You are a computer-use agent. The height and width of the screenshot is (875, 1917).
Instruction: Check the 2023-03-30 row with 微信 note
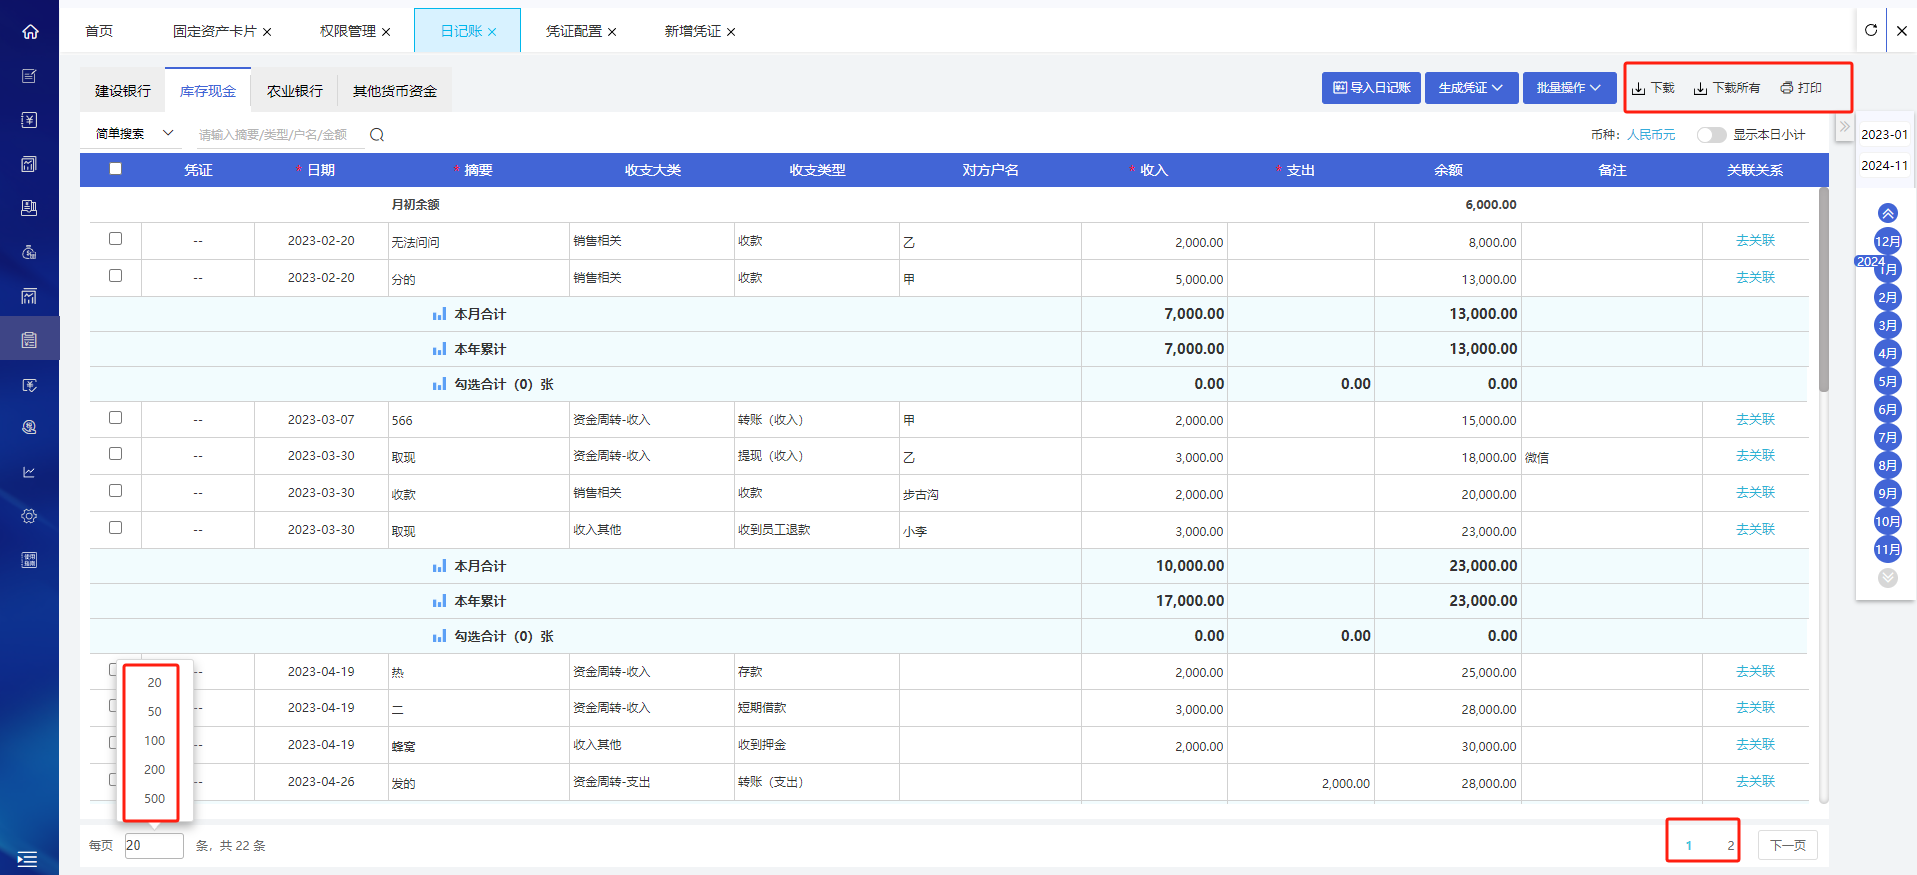[x=116, y=454]
